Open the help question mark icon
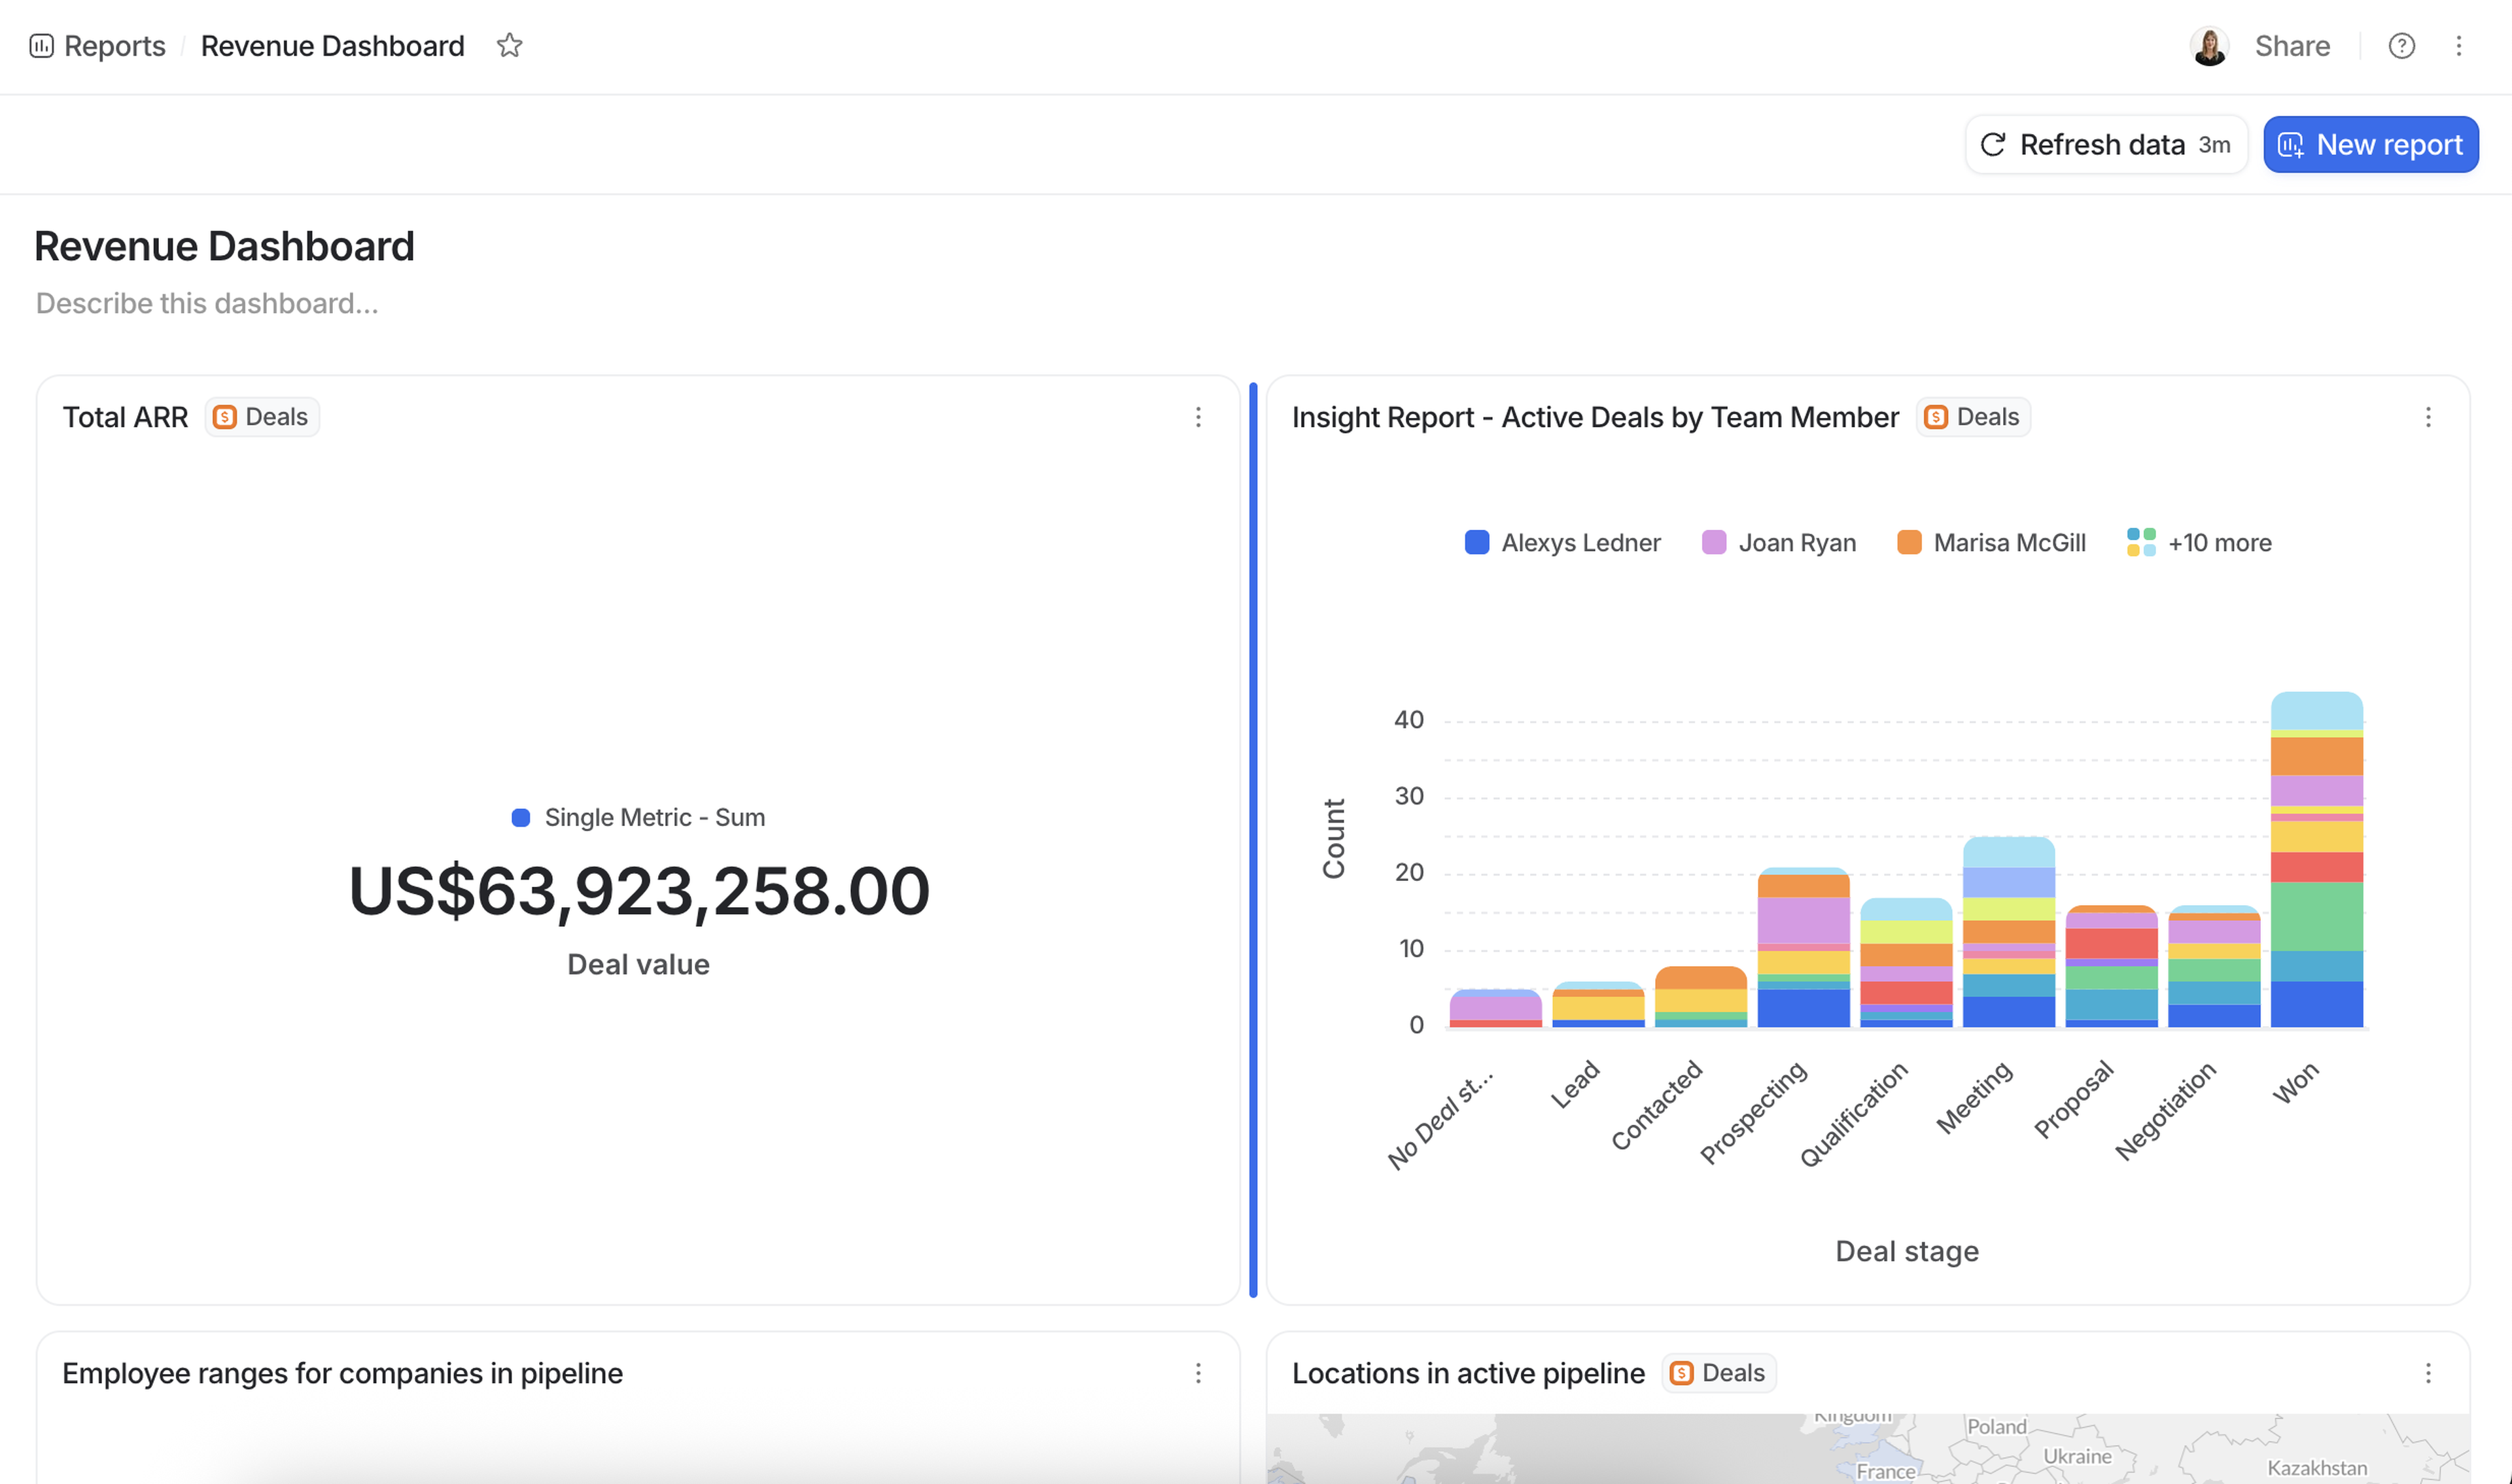Viewport: 2512px width, 1484px height. click(x=2401, y=46)
